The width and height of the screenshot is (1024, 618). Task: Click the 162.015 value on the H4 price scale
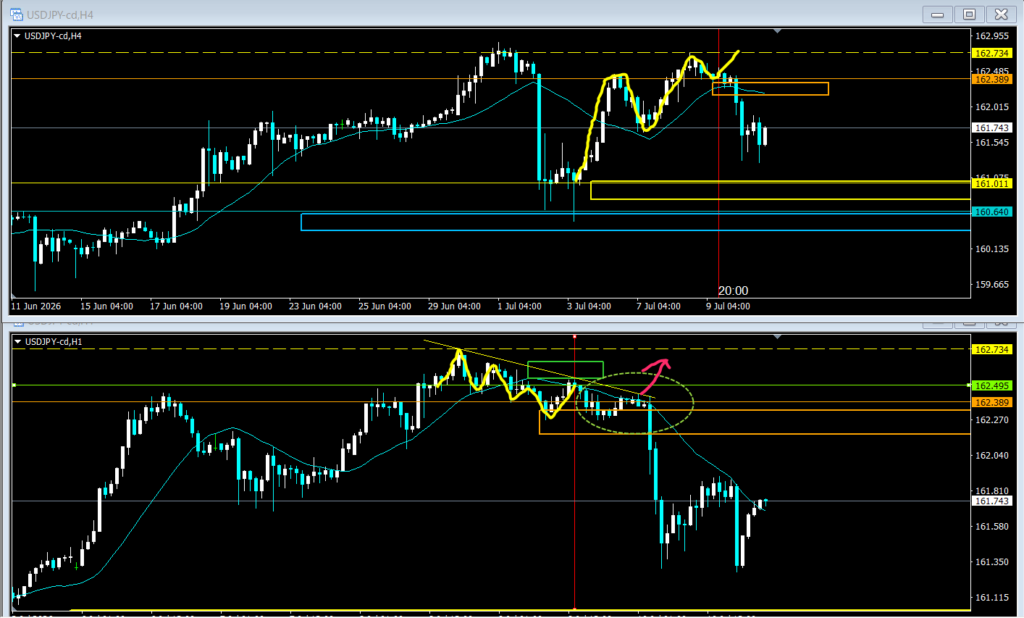pos(992,106)
